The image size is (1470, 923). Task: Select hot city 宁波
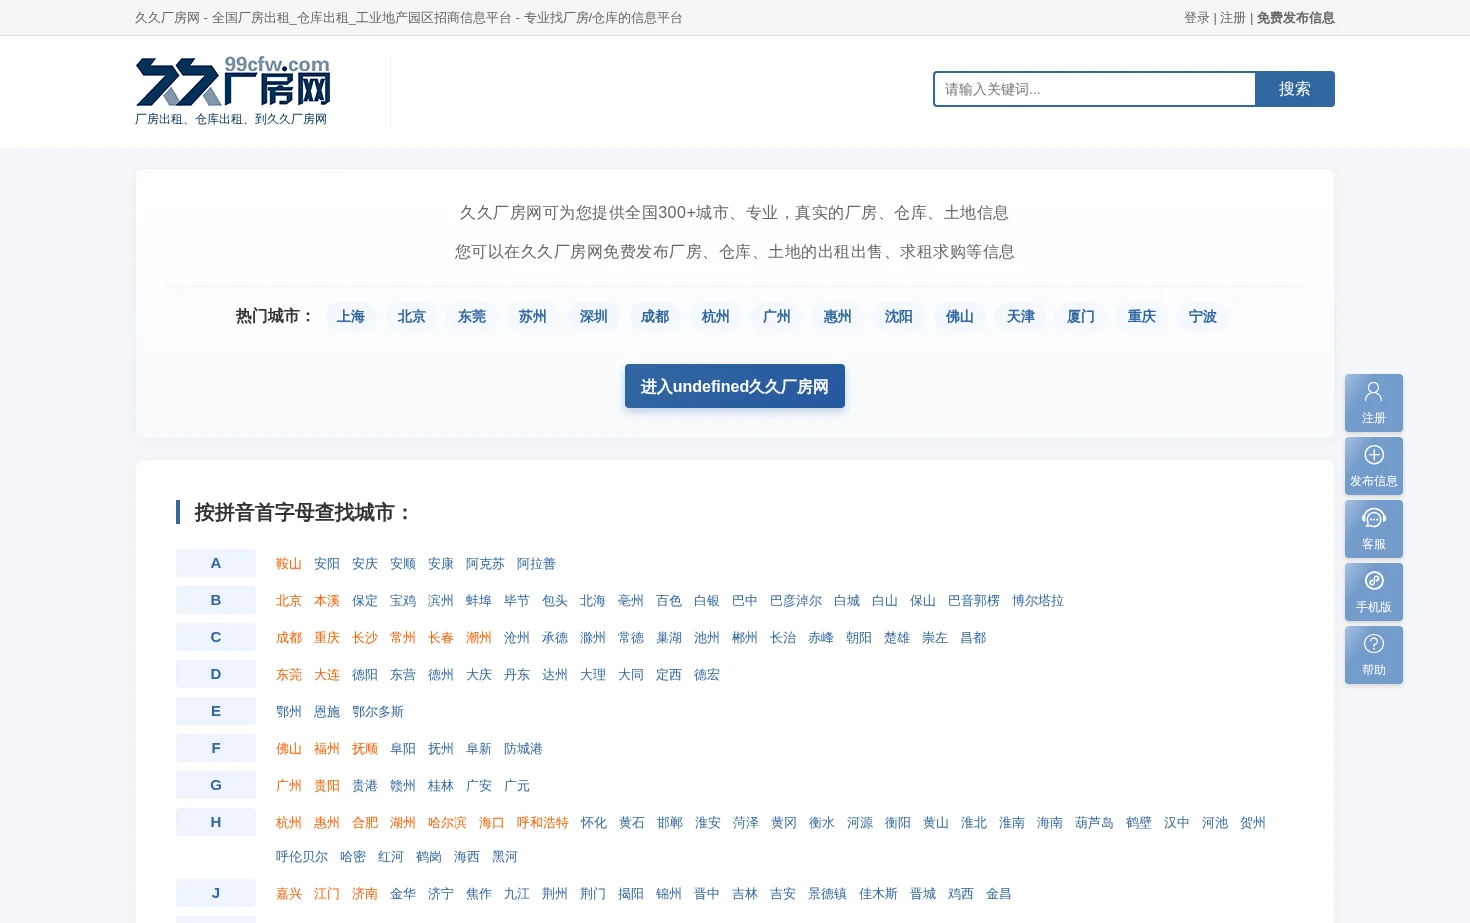[1203, 316]
